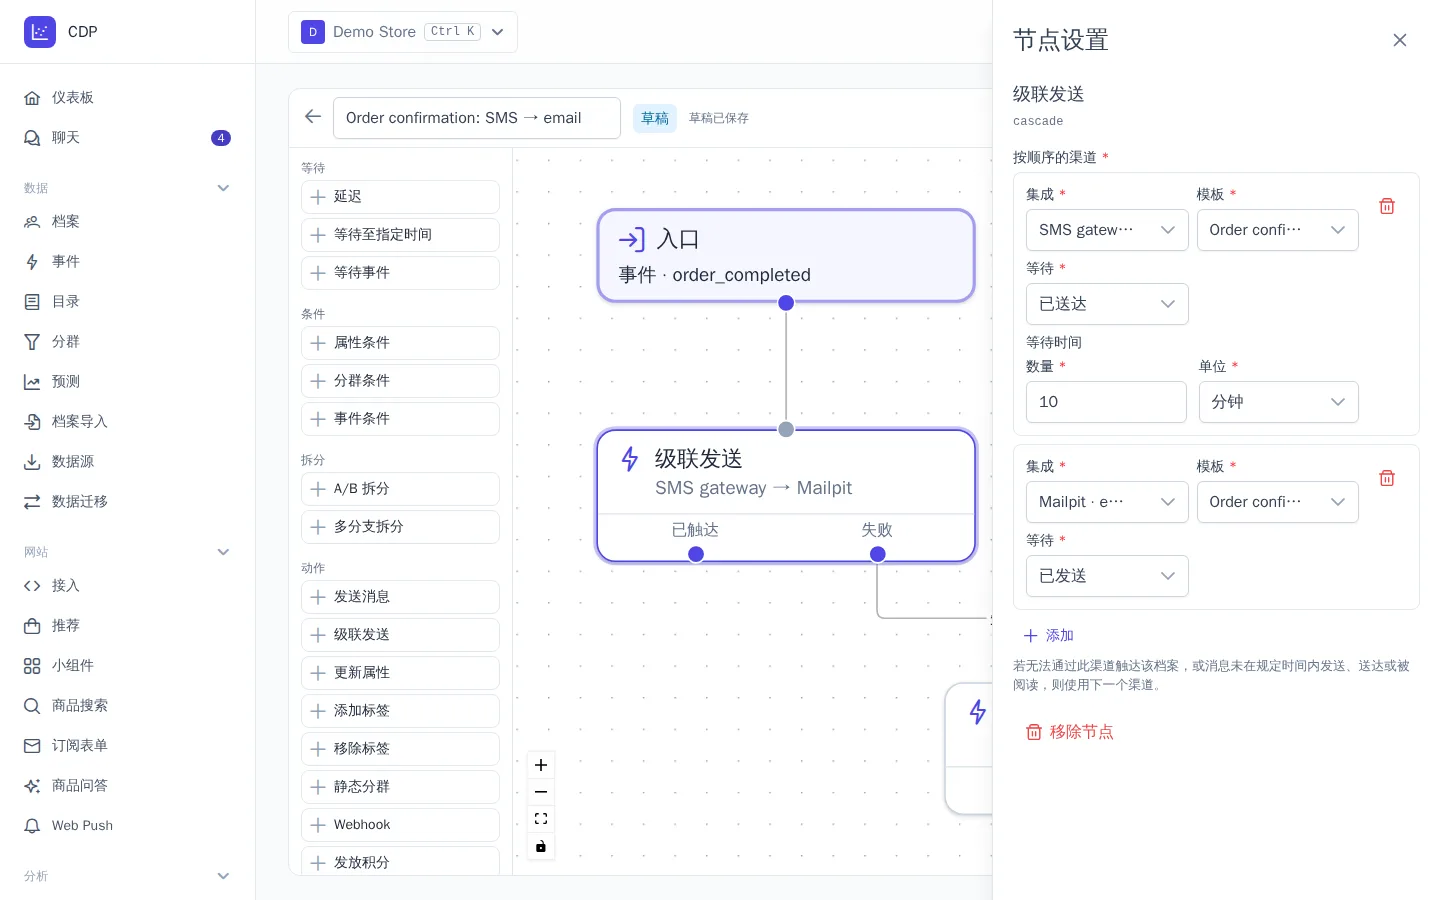Zoom in on the canvas
This screenshot has height=900, width=1440.
pos(541,765)
